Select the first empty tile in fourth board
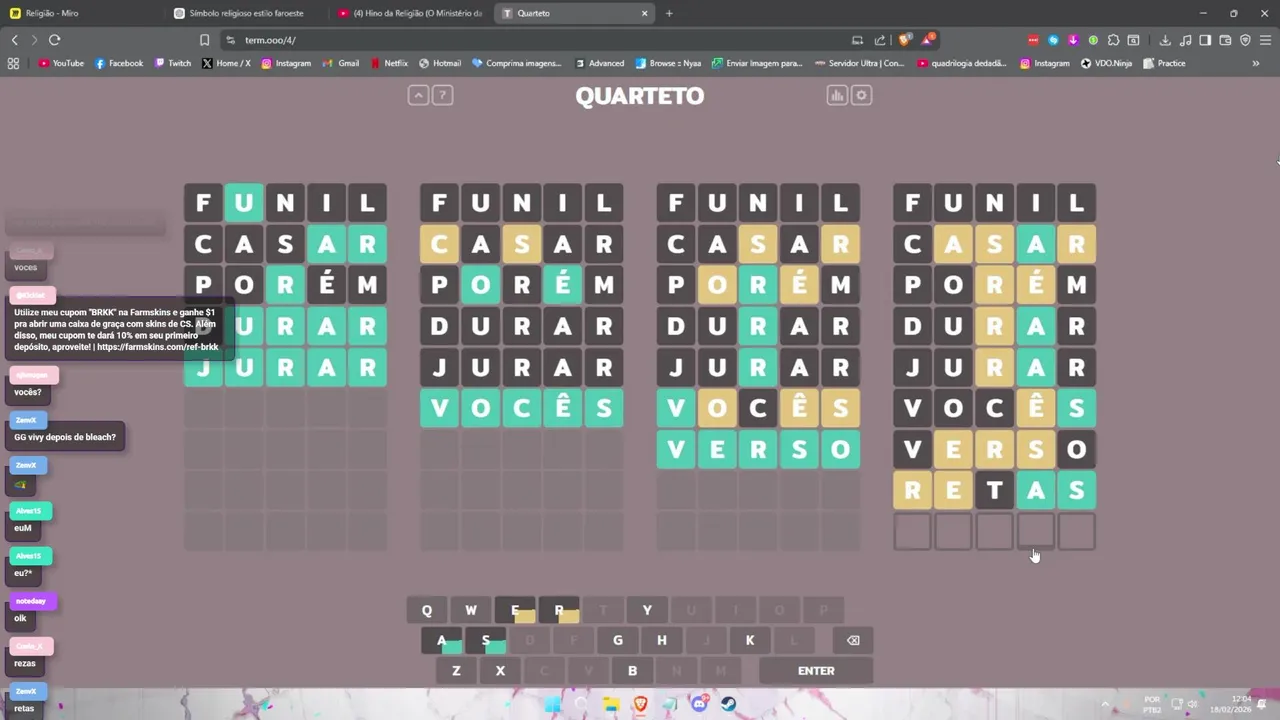 point(912,531)
